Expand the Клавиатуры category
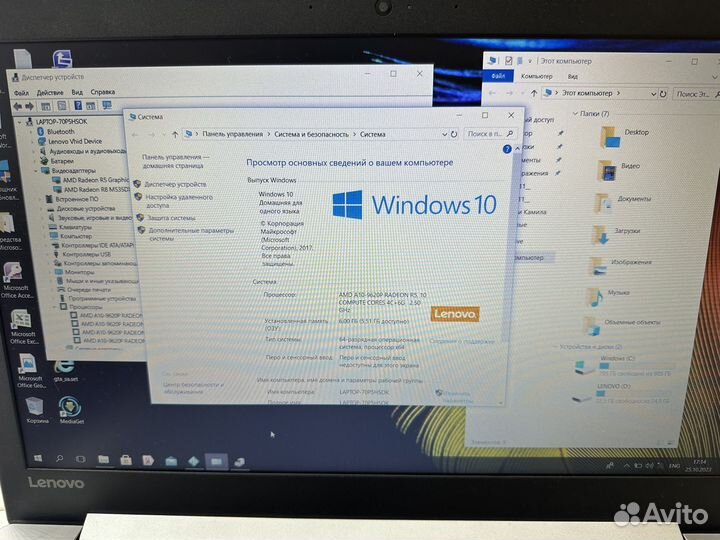The image size is (720, 540). pyautogui.click(x=44, y=227)
